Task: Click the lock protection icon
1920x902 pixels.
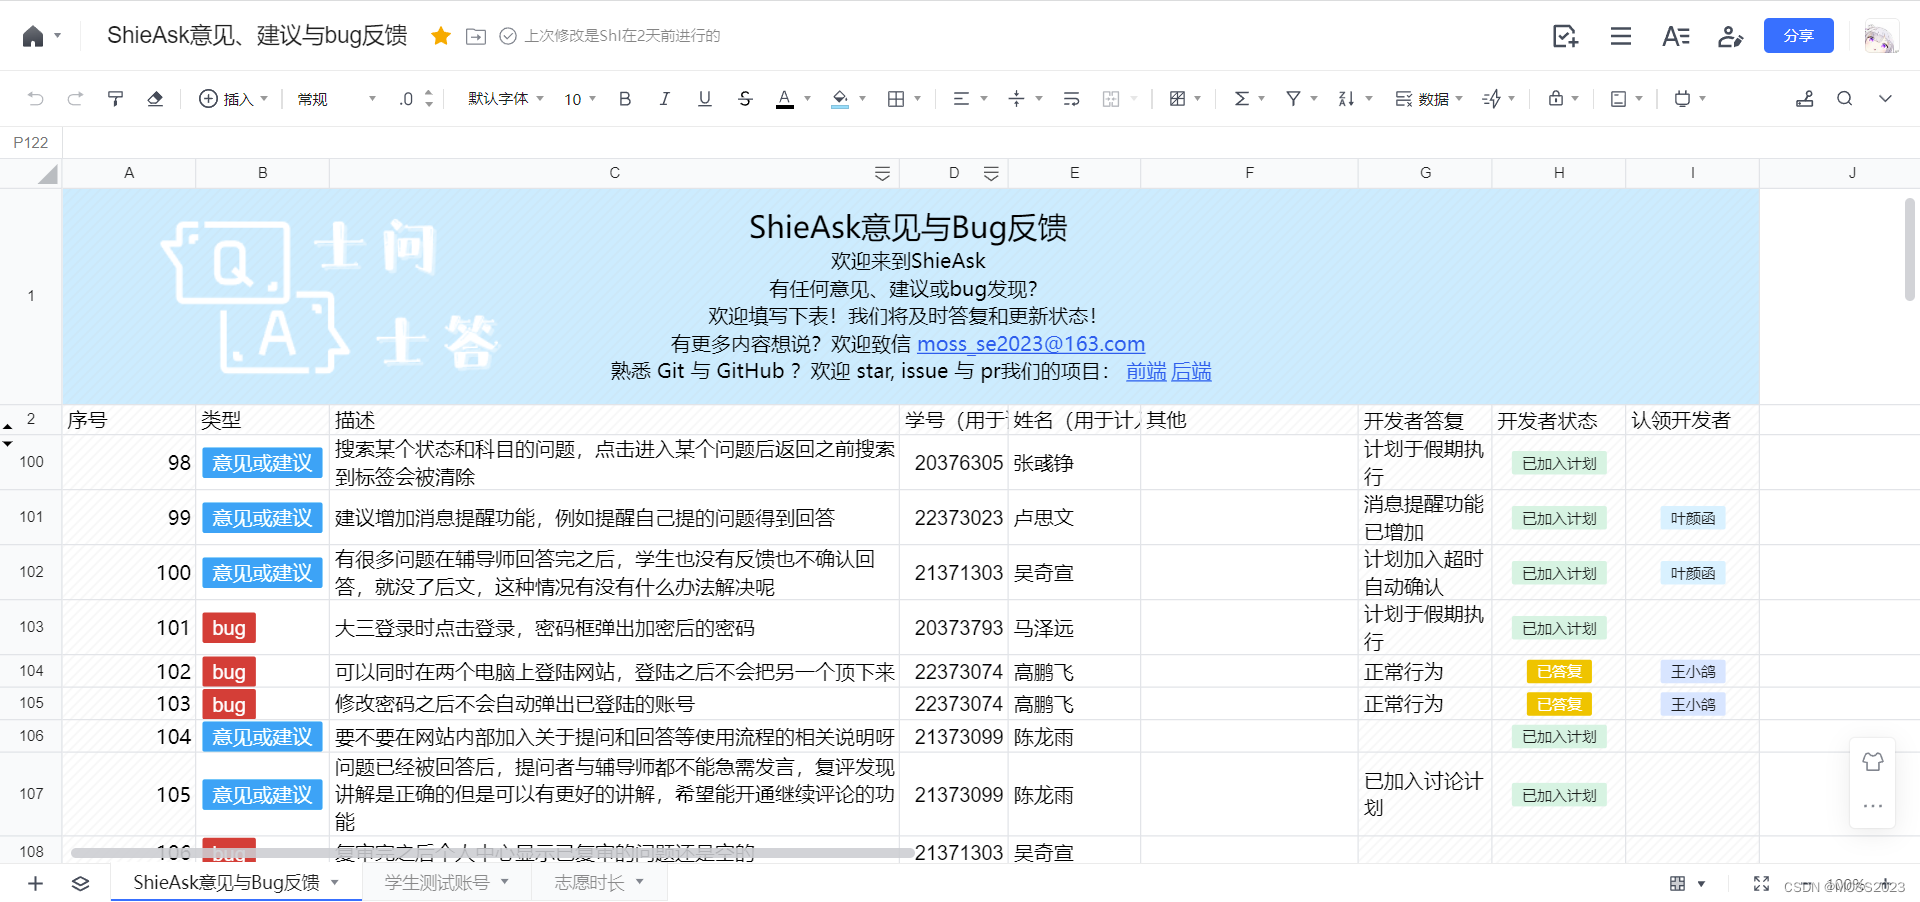Action: coord(1555,98)
